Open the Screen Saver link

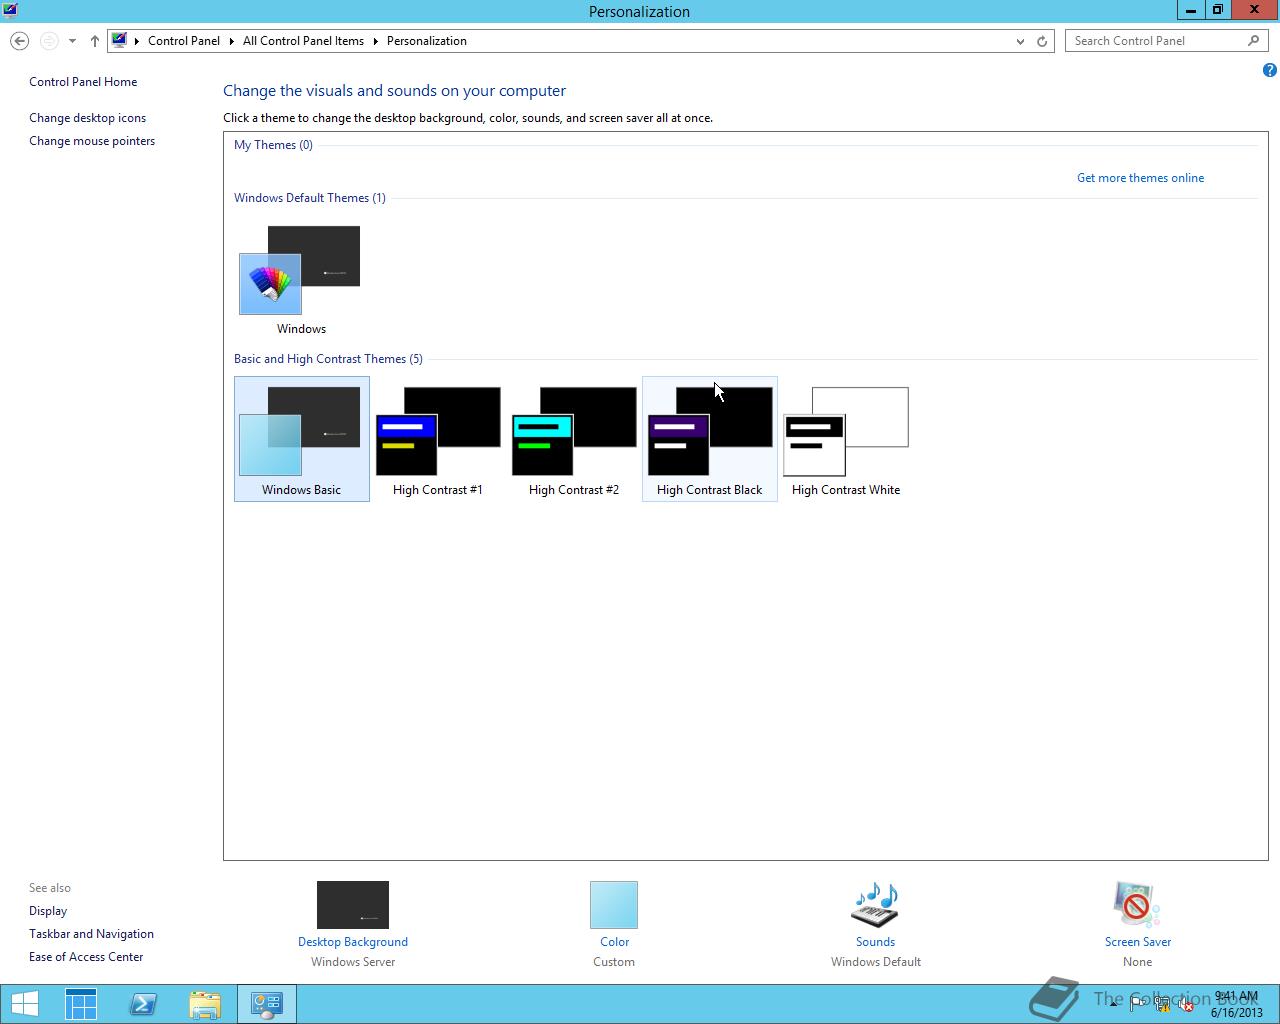(x=1138, y=942)
